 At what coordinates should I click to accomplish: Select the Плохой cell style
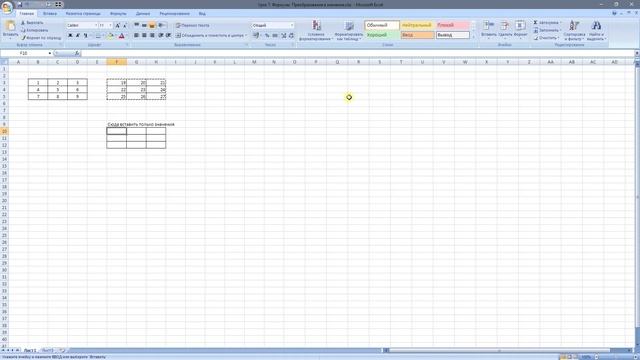(x=453, y=25)
